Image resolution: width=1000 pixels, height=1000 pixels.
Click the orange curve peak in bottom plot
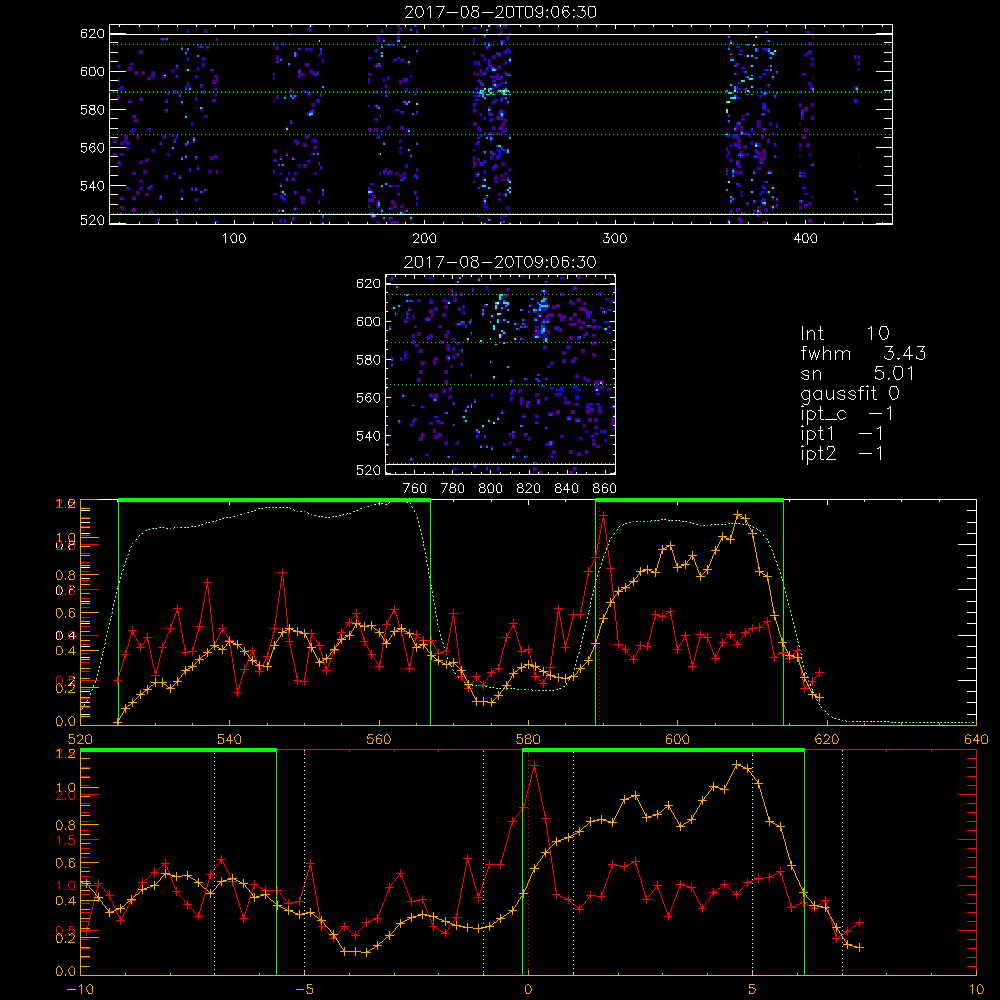tap(736, 764)
